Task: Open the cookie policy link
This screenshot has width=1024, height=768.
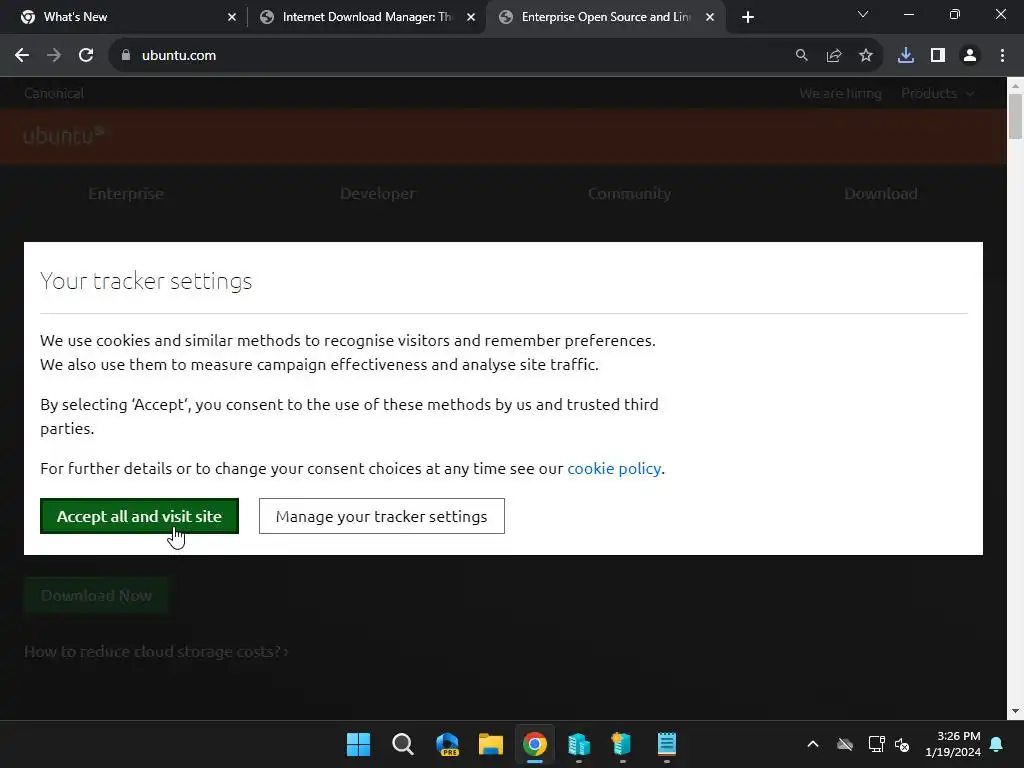Action: coord(614,469)
